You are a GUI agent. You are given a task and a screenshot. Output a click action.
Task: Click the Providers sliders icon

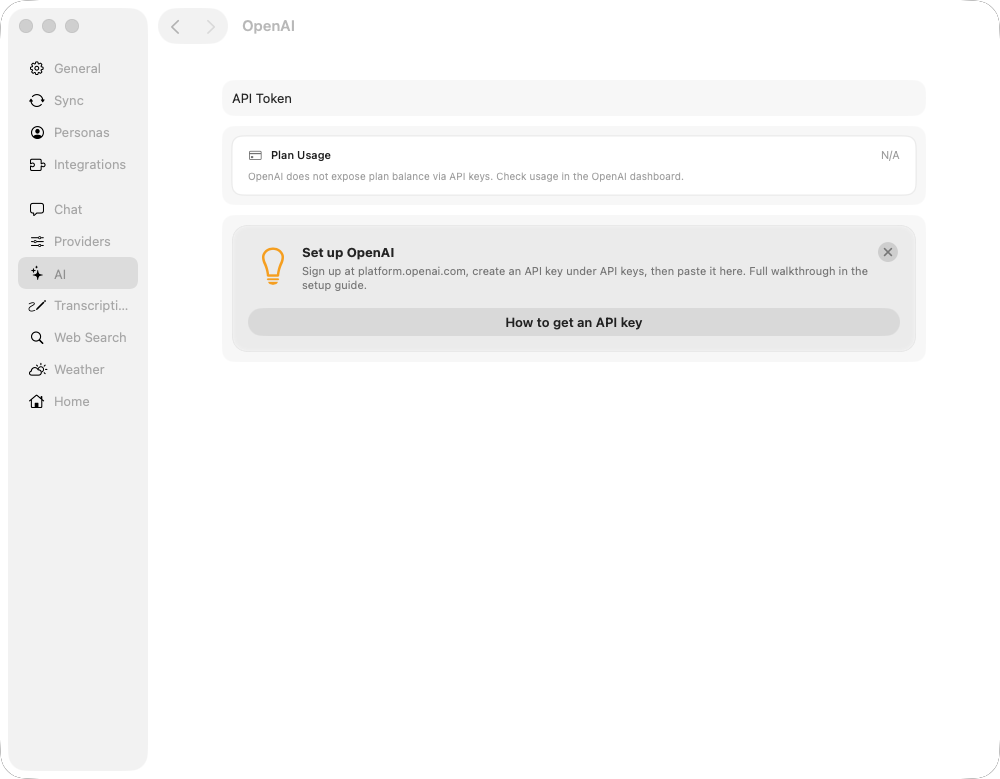tap(37, 241)
